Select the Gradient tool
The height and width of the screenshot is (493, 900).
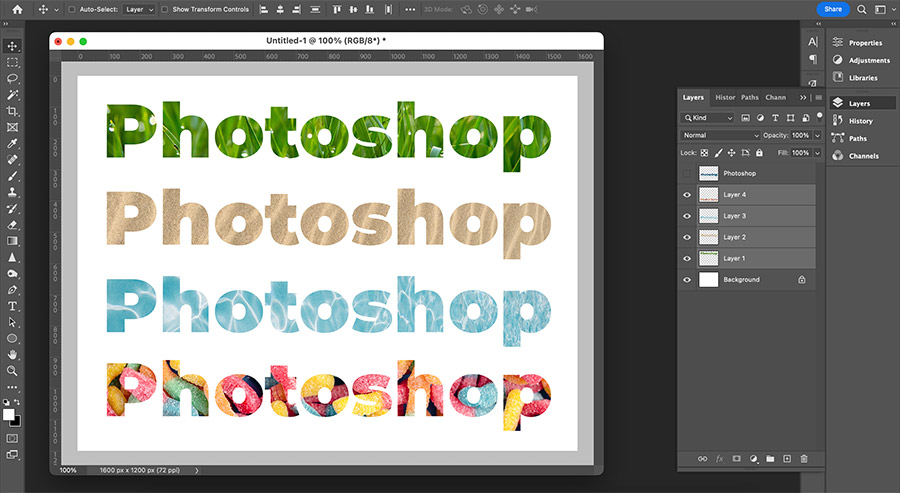click(12, 241)
